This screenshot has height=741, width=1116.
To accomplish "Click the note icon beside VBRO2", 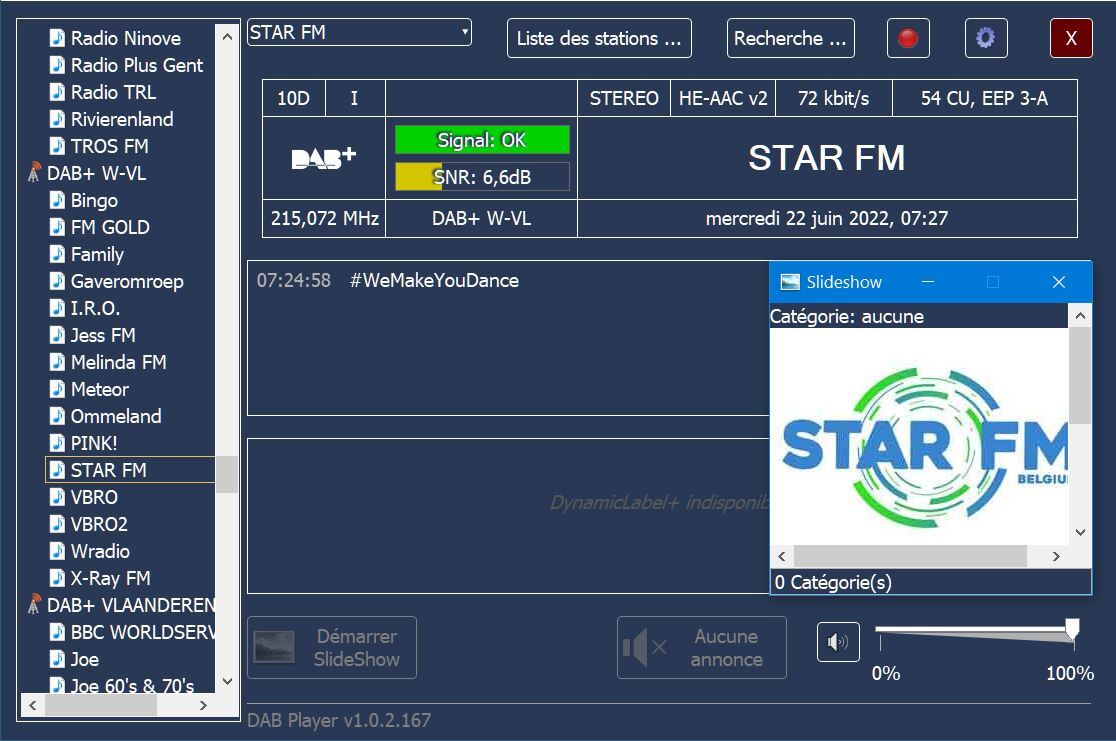I will tap(57, 524).
